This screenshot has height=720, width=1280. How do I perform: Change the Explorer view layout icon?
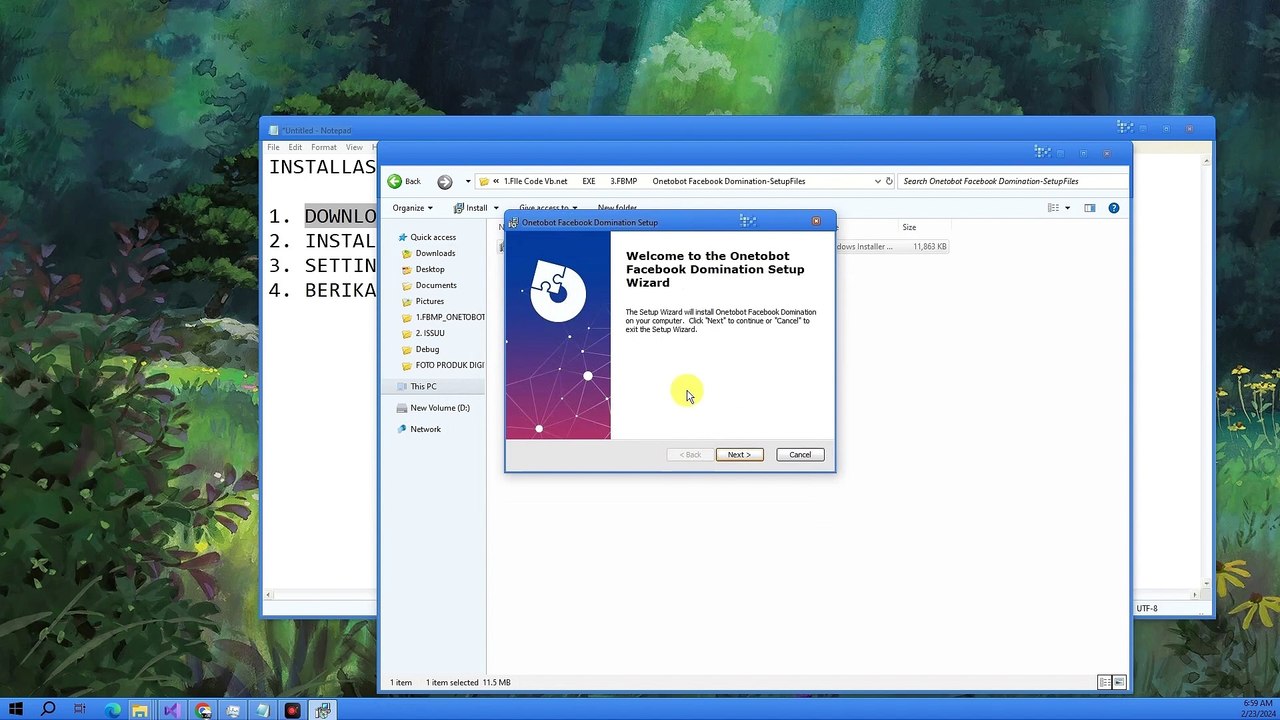(1053, 208)
